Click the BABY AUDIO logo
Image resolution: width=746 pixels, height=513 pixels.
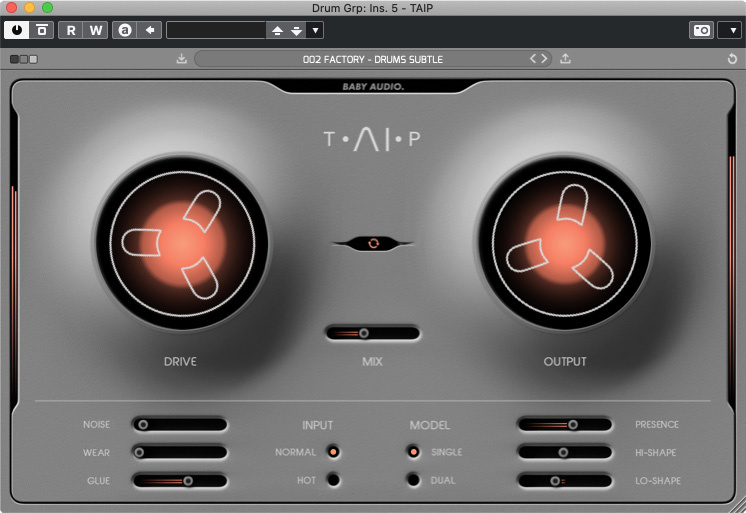coord(373,87)
